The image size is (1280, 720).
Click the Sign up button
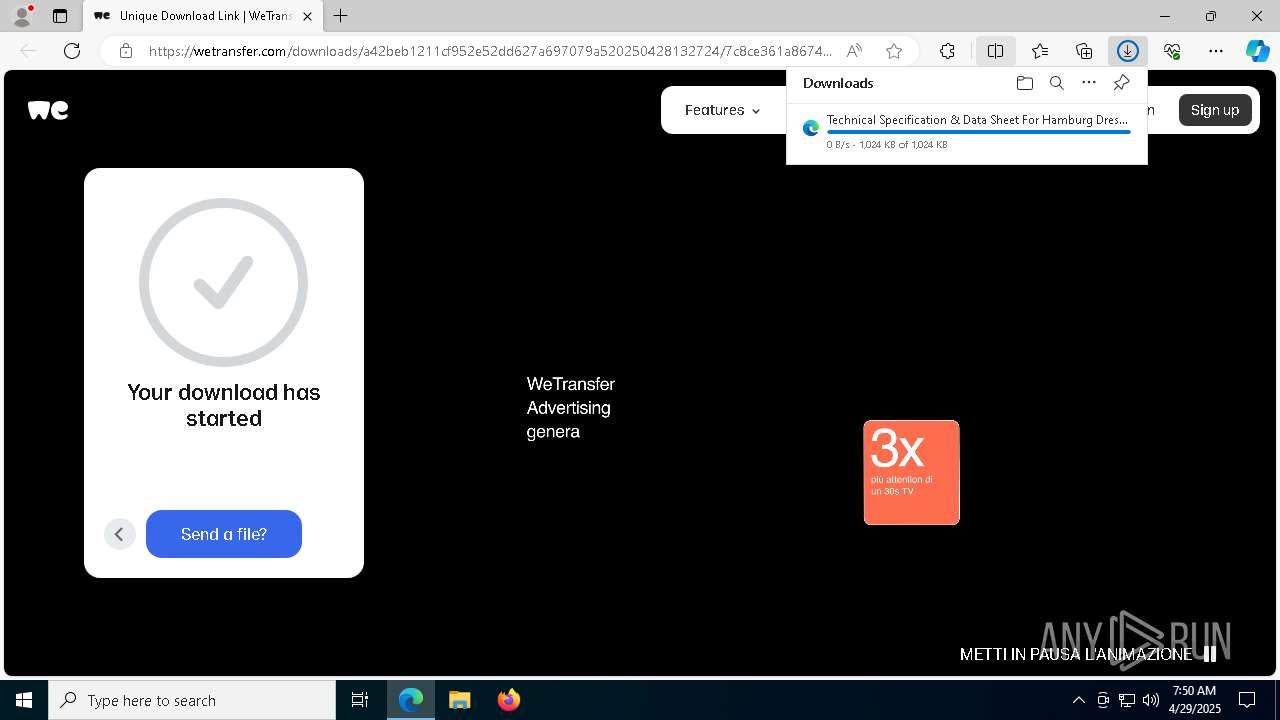(x=1215, y=110)
